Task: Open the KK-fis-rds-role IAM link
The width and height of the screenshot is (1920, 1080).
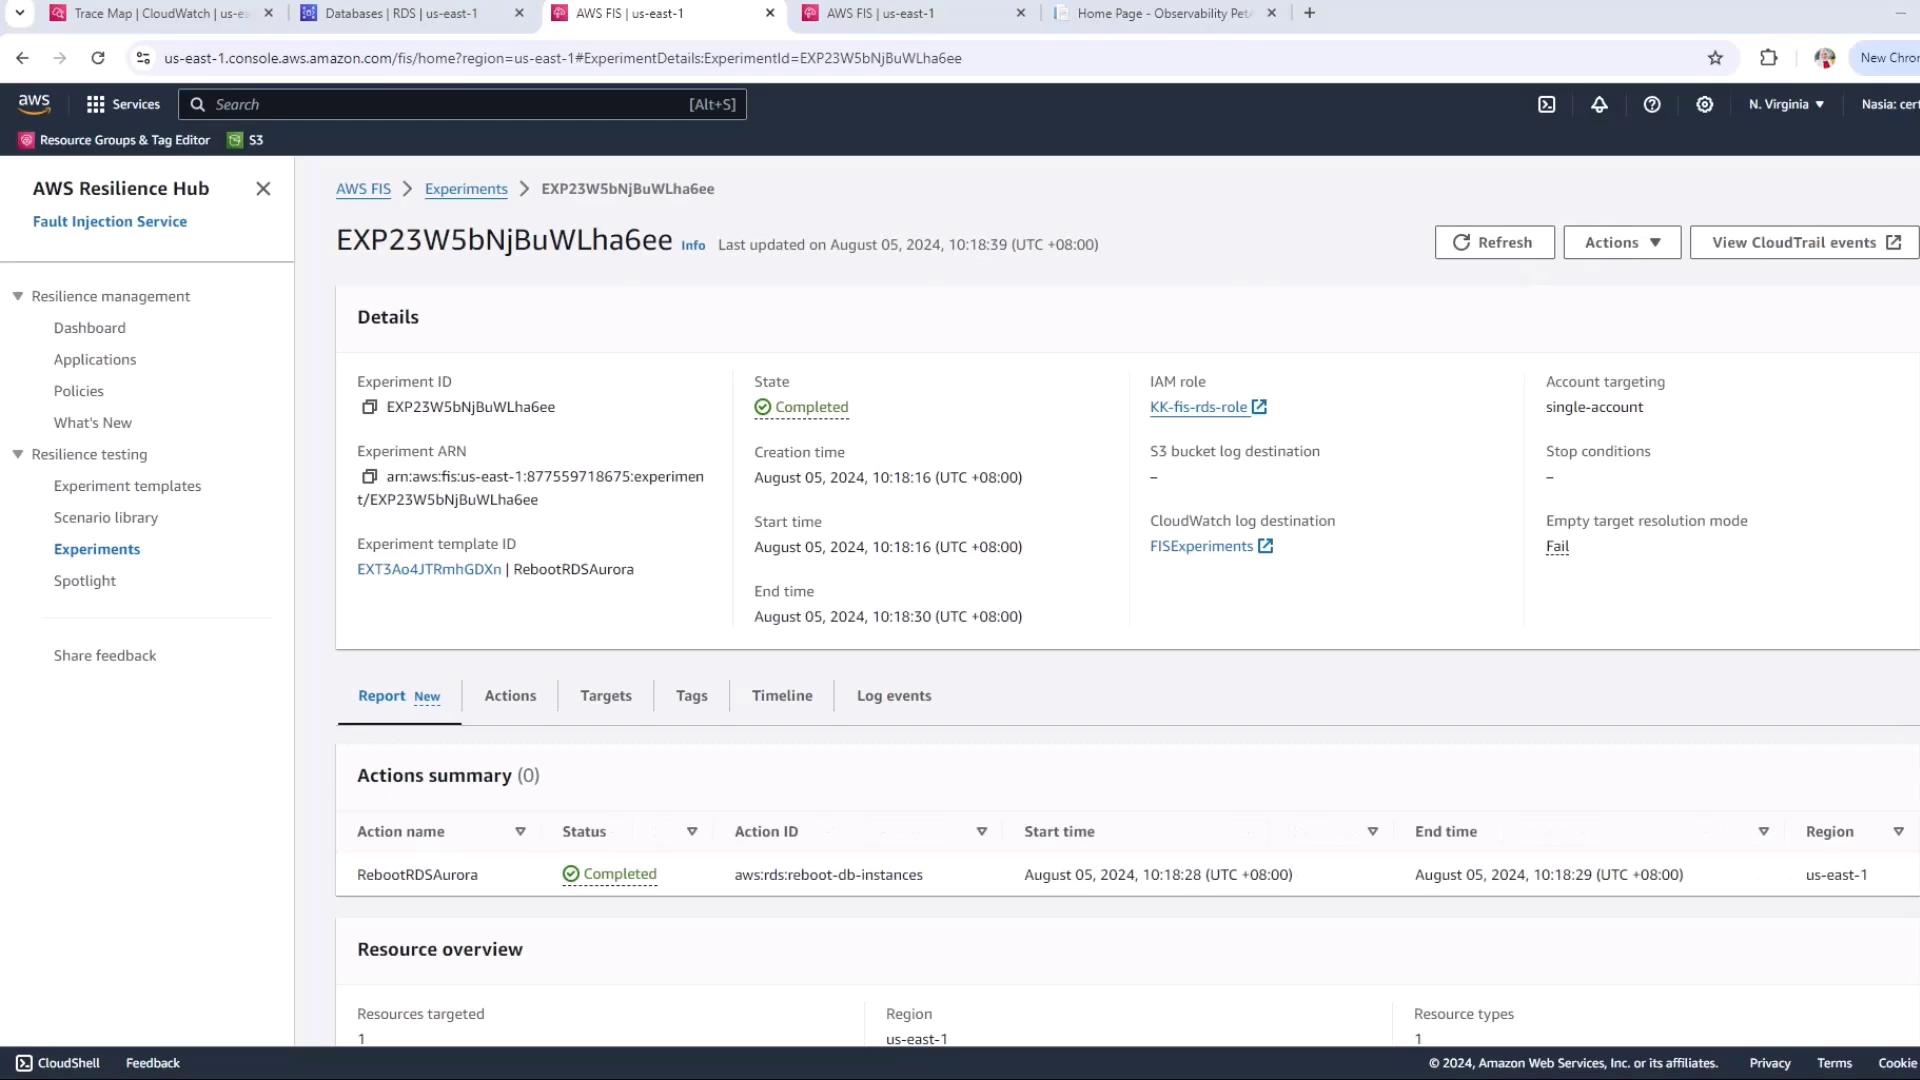Action: [1198, 407]
